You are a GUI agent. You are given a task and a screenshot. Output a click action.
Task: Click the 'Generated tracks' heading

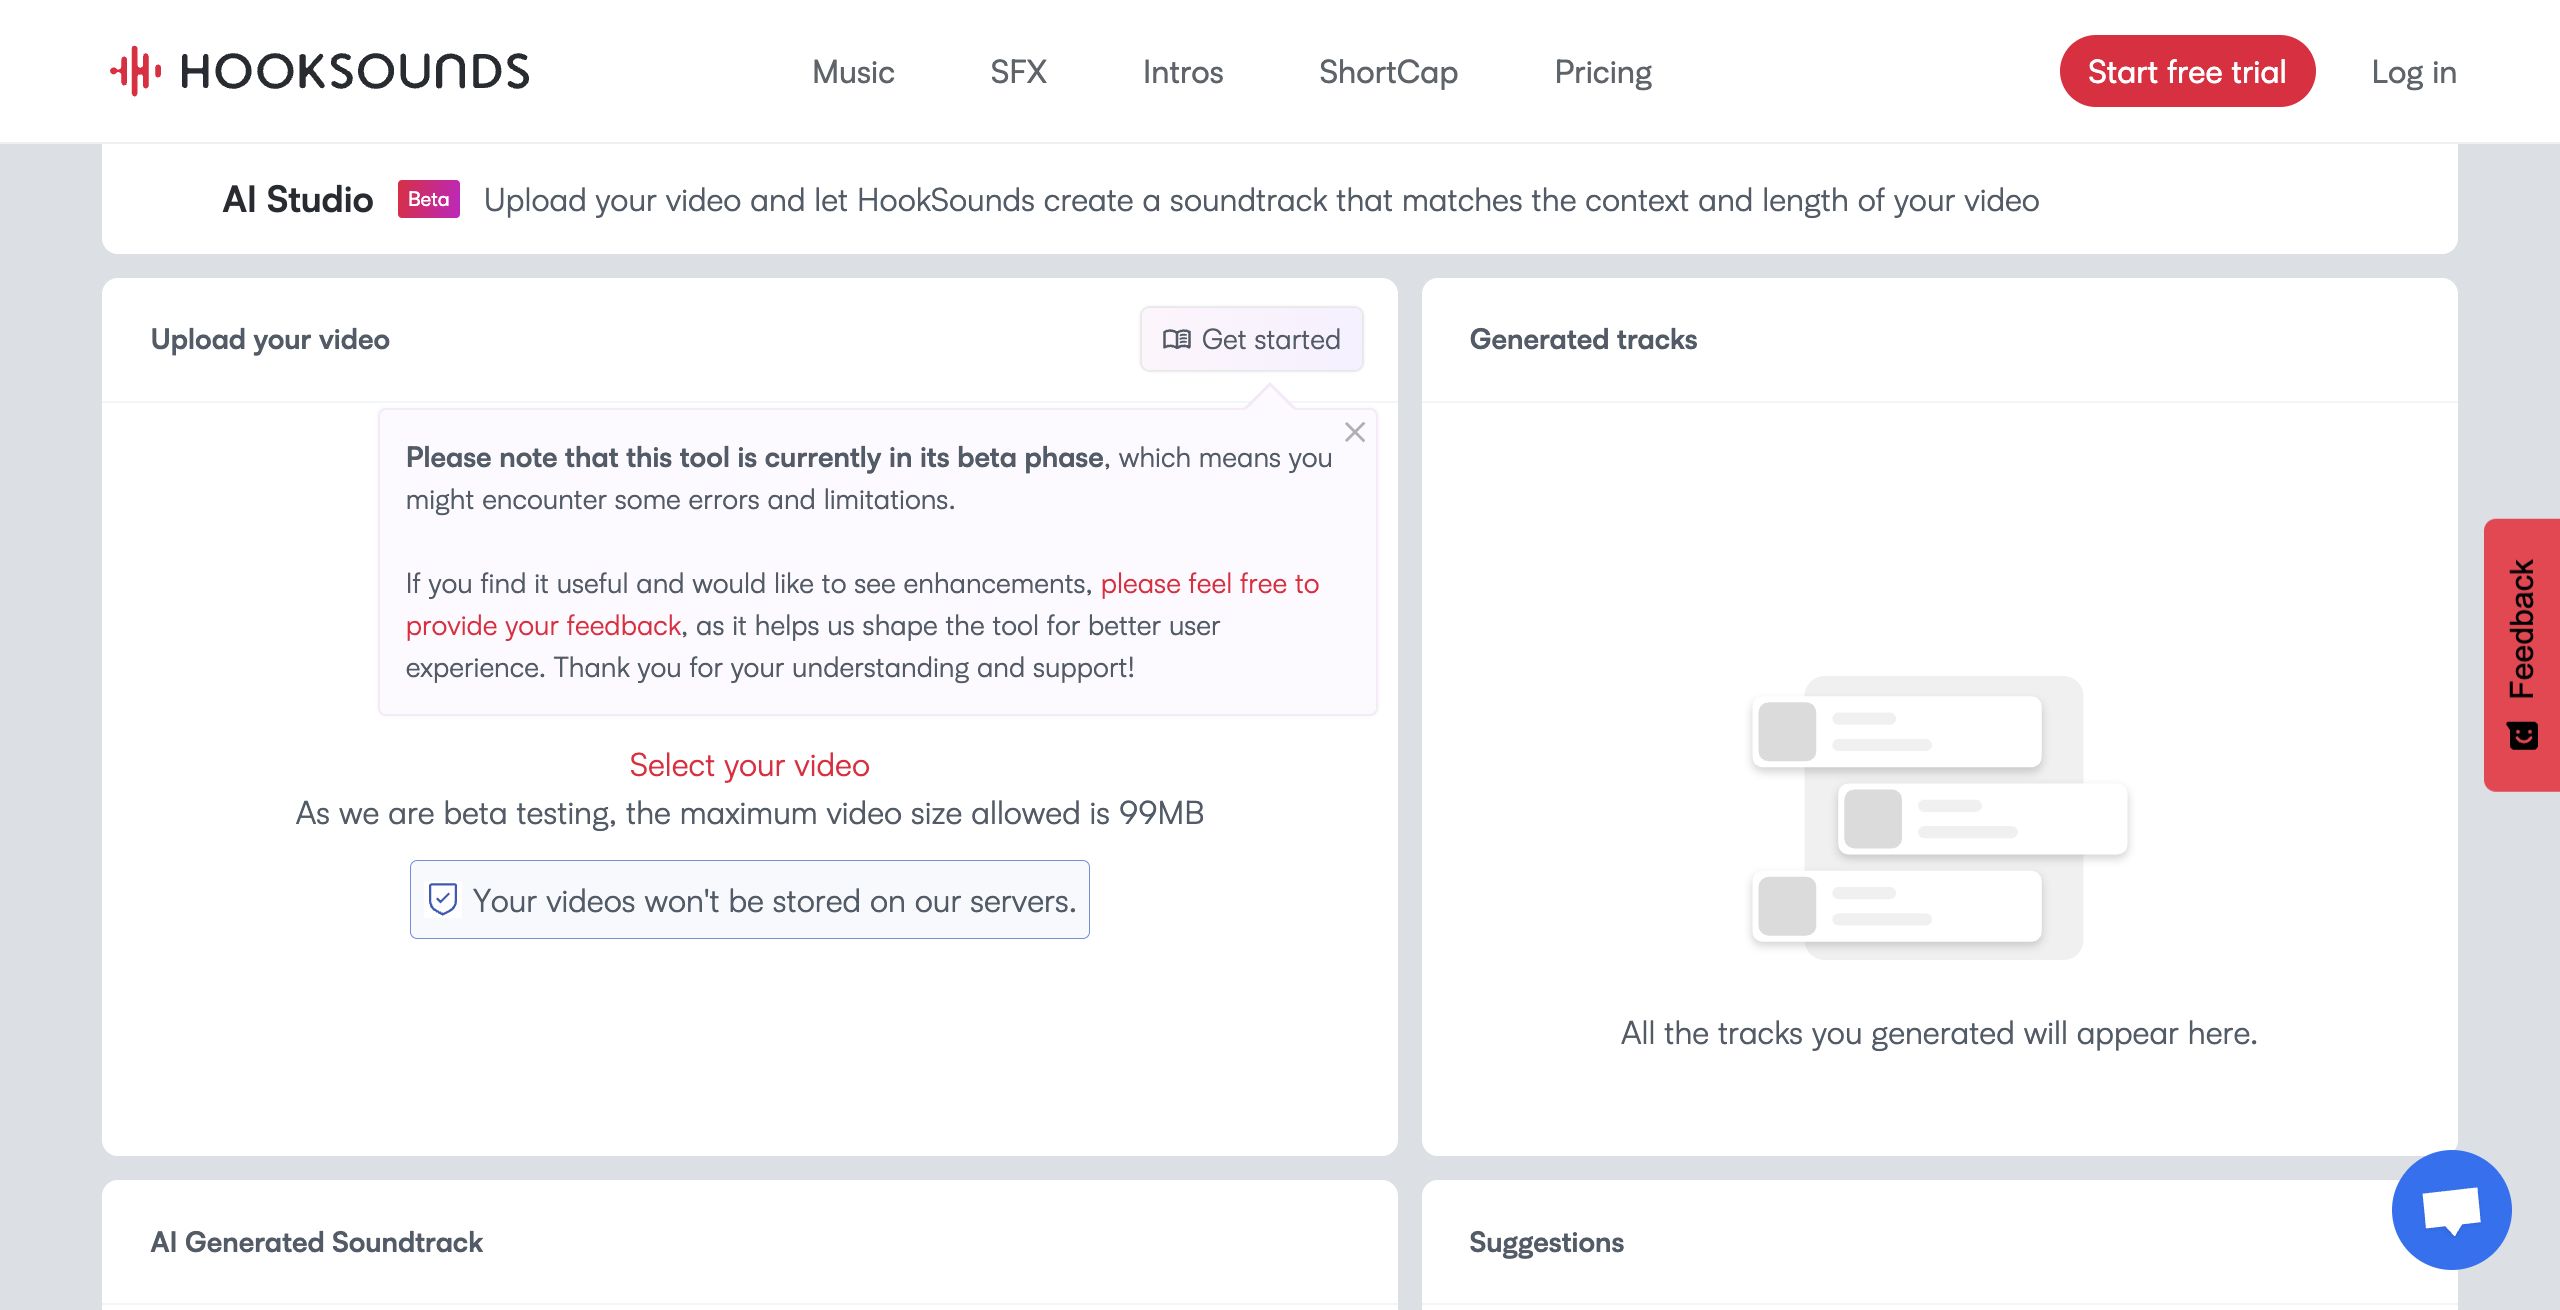point(1583,339)
